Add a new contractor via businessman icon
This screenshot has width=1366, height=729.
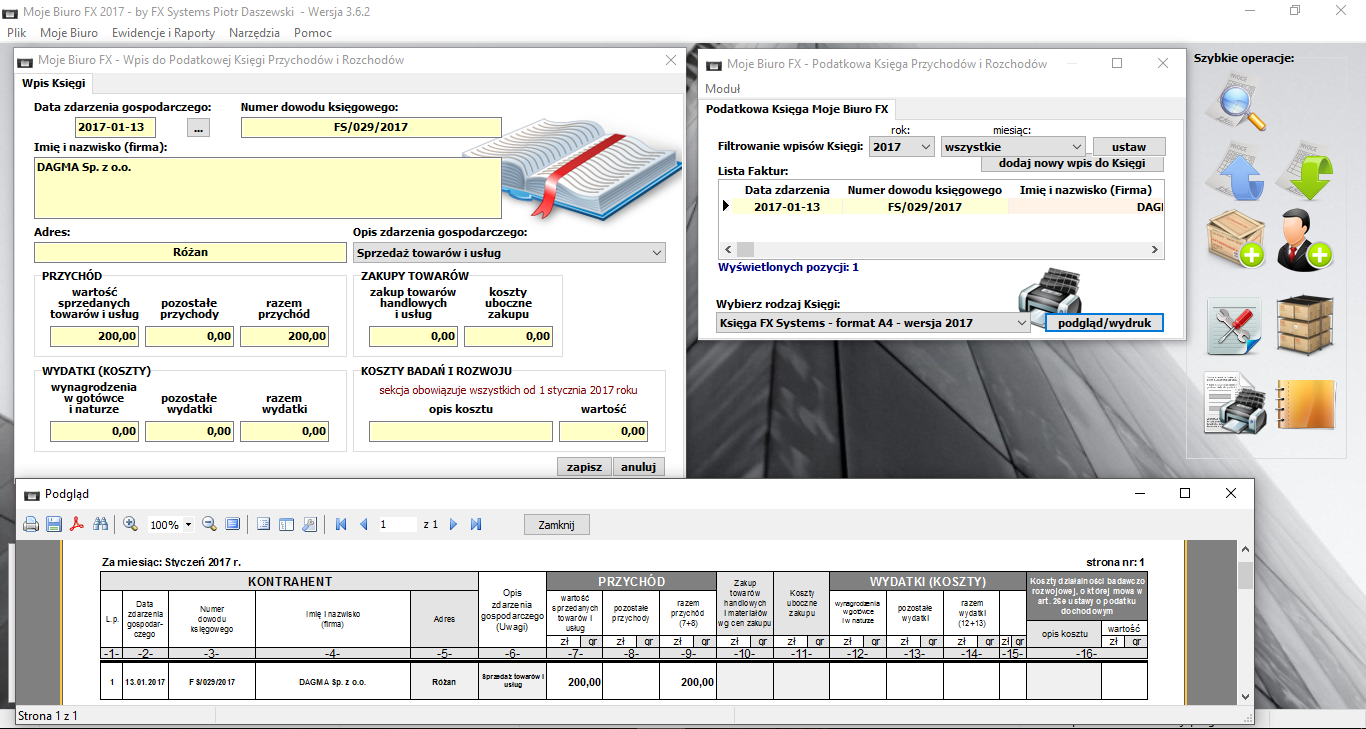[1306, 238]
